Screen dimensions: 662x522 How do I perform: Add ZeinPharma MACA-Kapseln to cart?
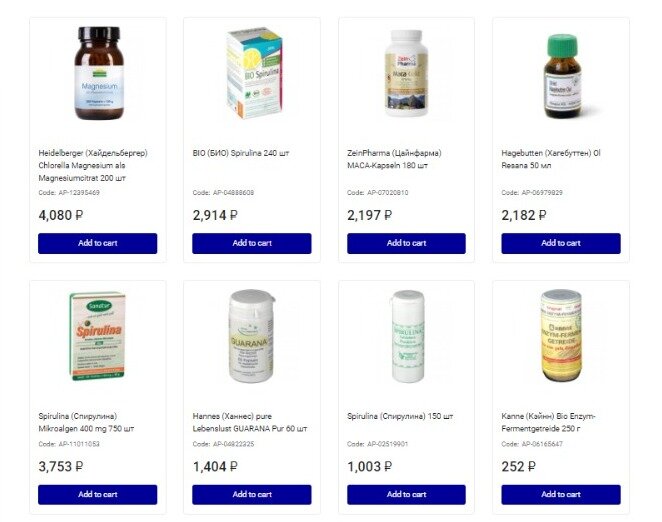406,243
